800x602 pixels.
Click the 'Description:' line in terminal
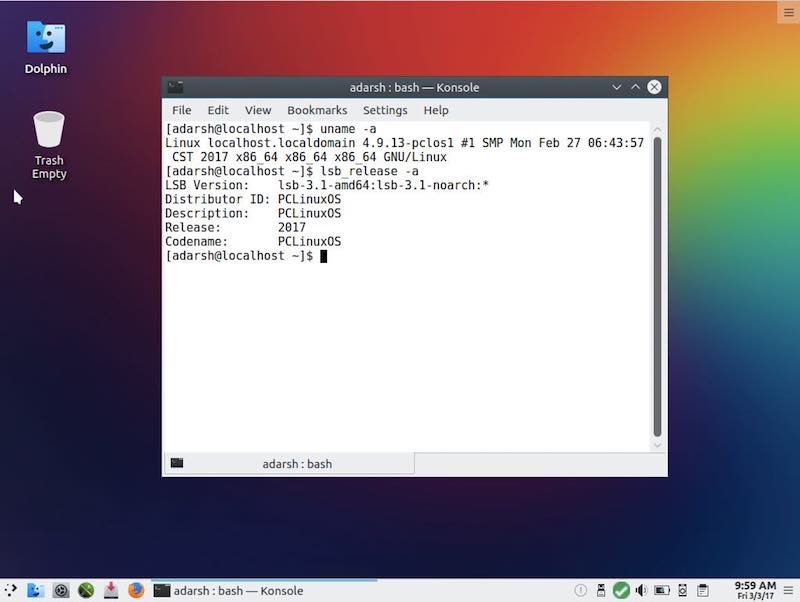click(253, 213)
